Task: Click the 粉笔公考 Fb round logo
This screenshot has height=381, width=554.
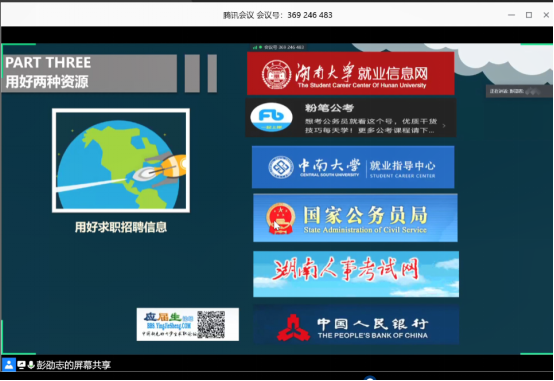Action: click(x=271, y=117)
